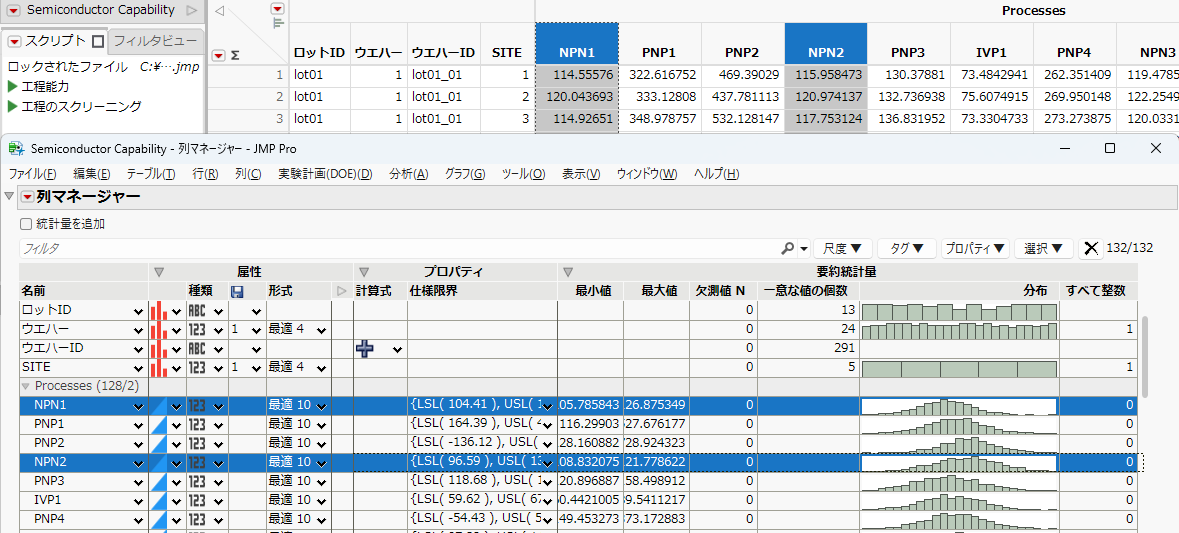
Task: Collapse the 列マネージャー outline with gray triangle
Action: pos(9,197)
